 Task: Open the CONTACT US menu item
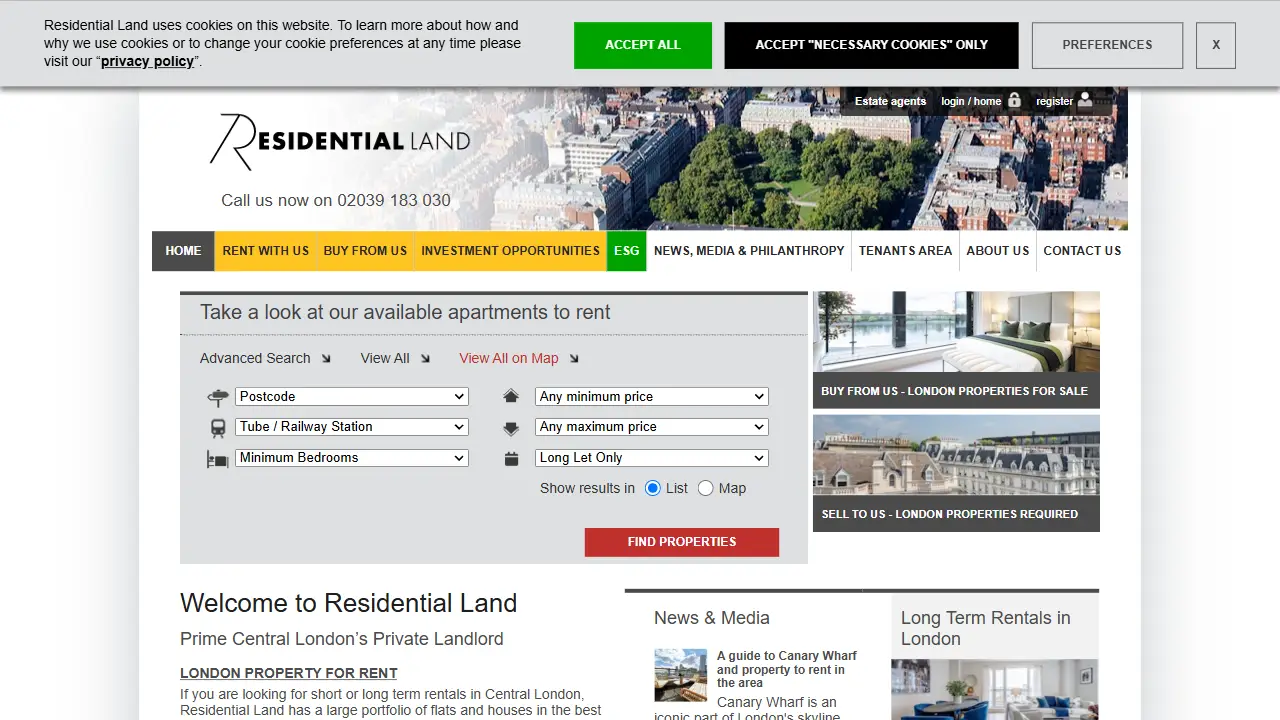tap(1082, 251)
